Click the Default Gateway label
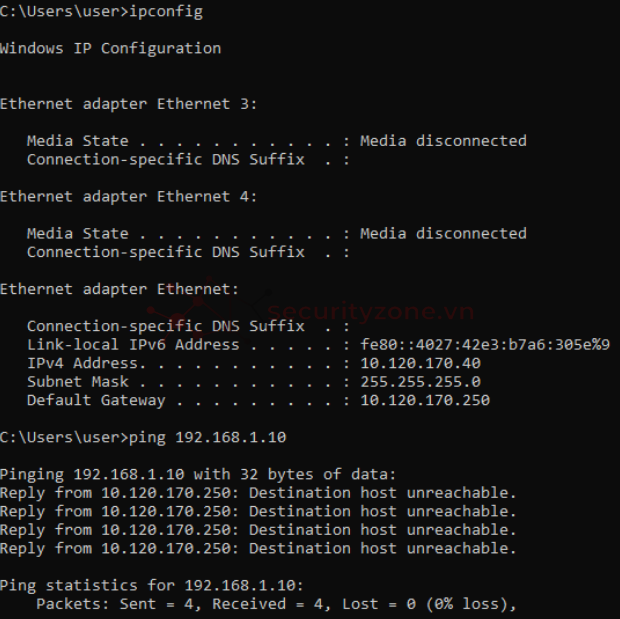 (96, 401)
